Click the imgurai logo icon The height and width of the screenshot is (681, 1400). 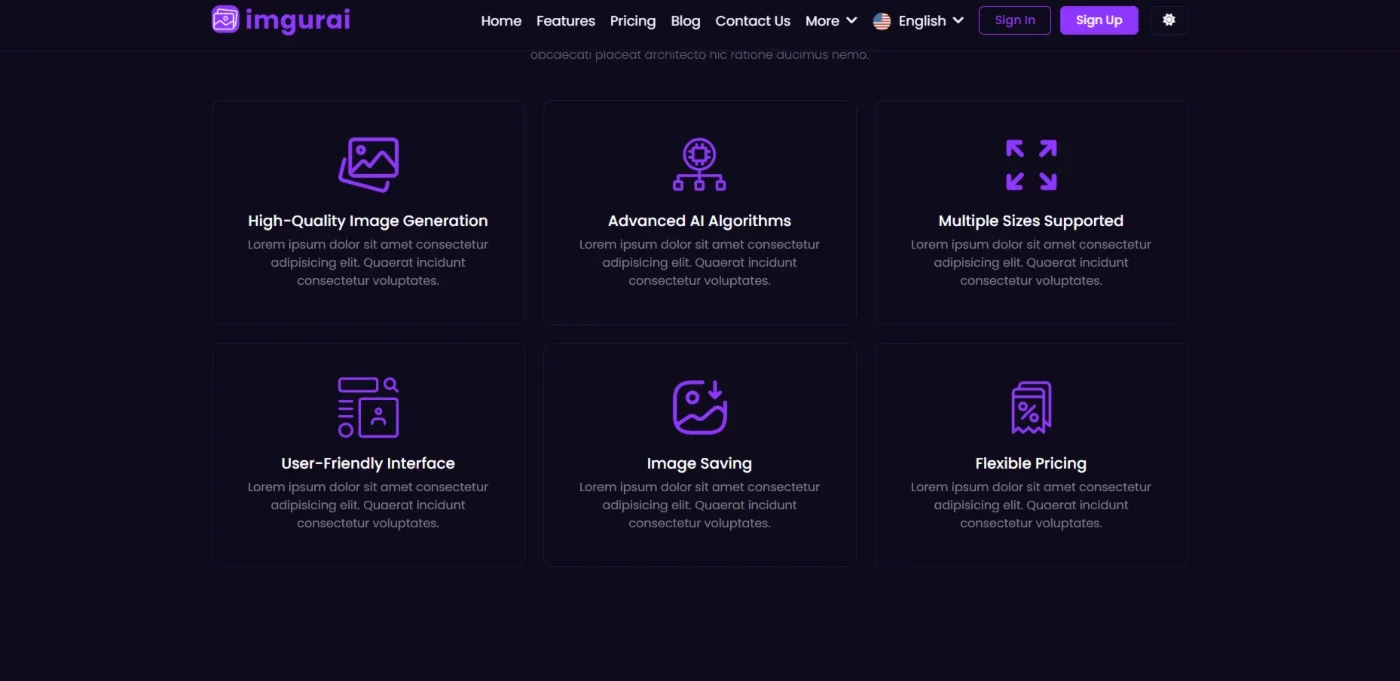click(226, 19)
